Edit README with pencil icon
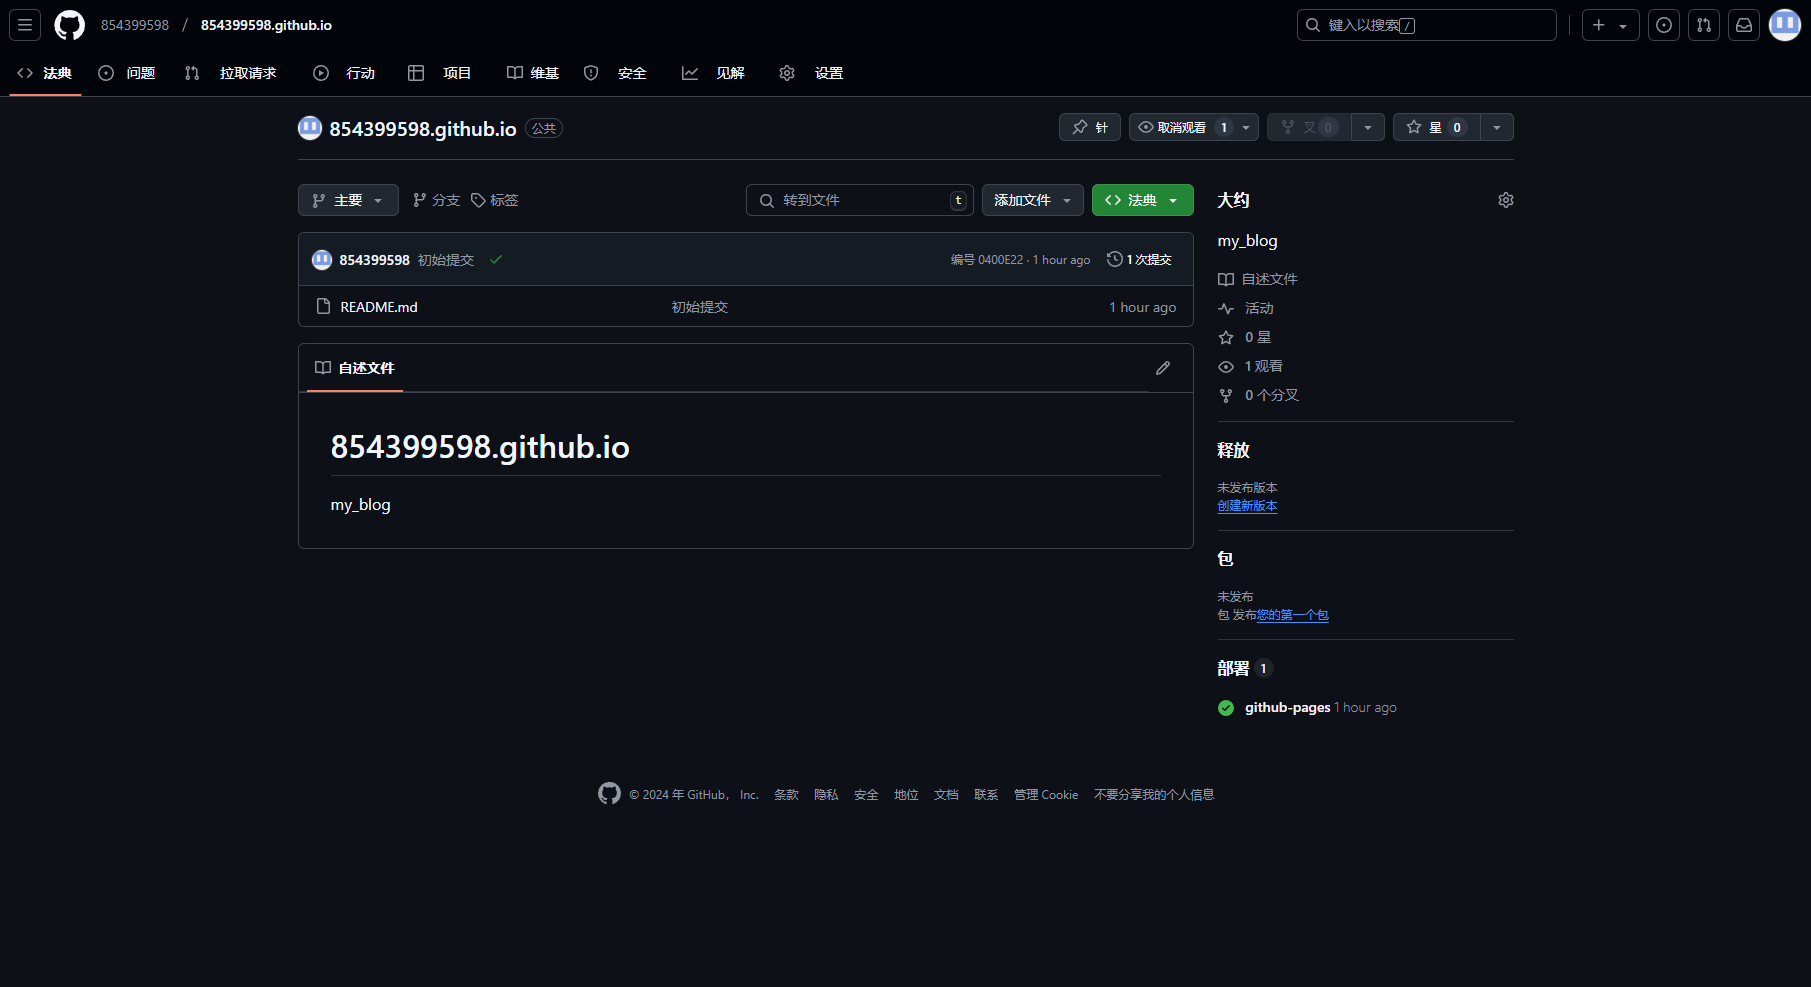The height and width of the screenshot is (987, 1811). pos(1162,368)
